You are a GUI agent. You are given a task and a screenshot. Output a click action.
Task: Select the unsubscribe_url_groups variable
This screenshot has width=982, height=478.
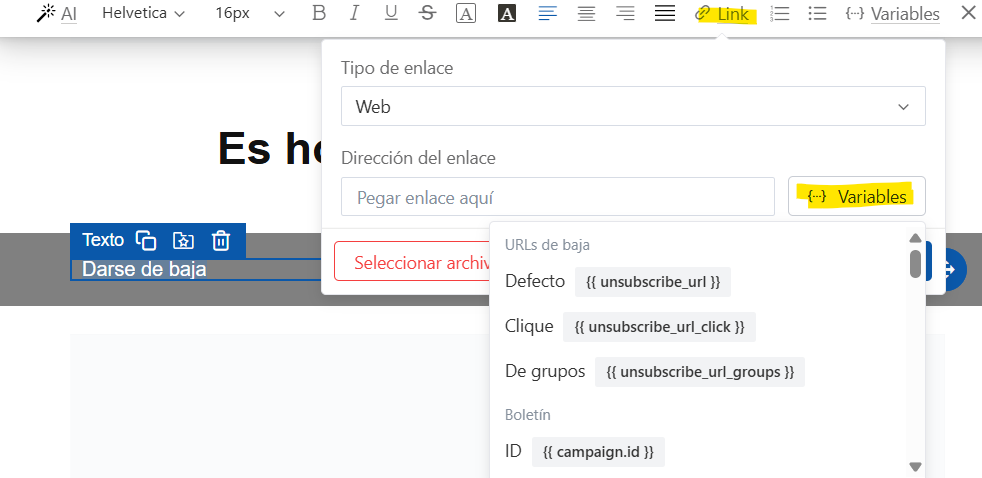(x=700, y=372)
